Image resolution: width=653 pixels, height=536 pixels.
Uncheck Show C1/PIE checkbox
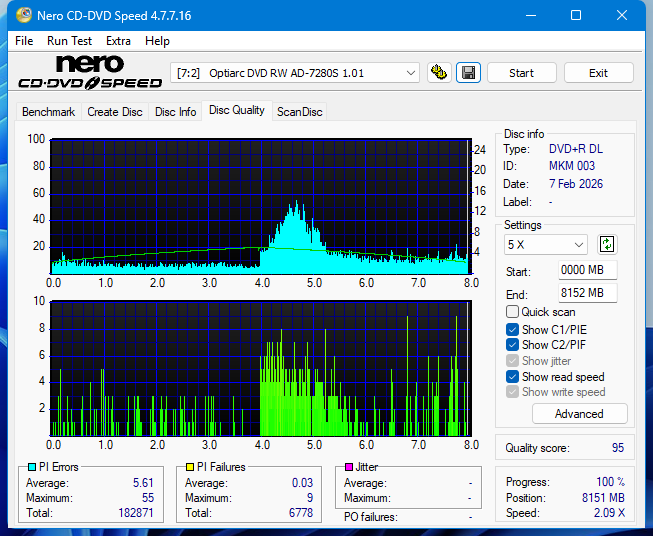[x=513, y=329]
